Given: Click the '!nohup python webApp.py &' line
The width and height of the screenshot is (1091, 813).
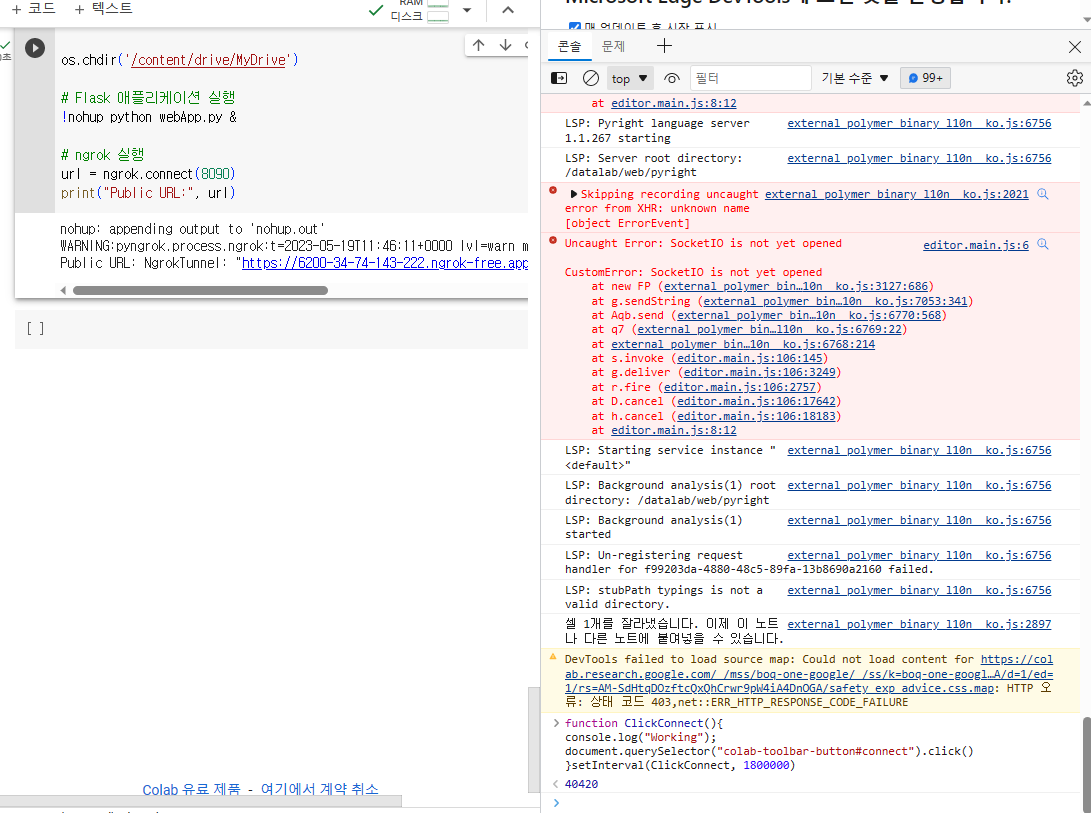Looking at the screenshot, I should [x=149, y=117].
